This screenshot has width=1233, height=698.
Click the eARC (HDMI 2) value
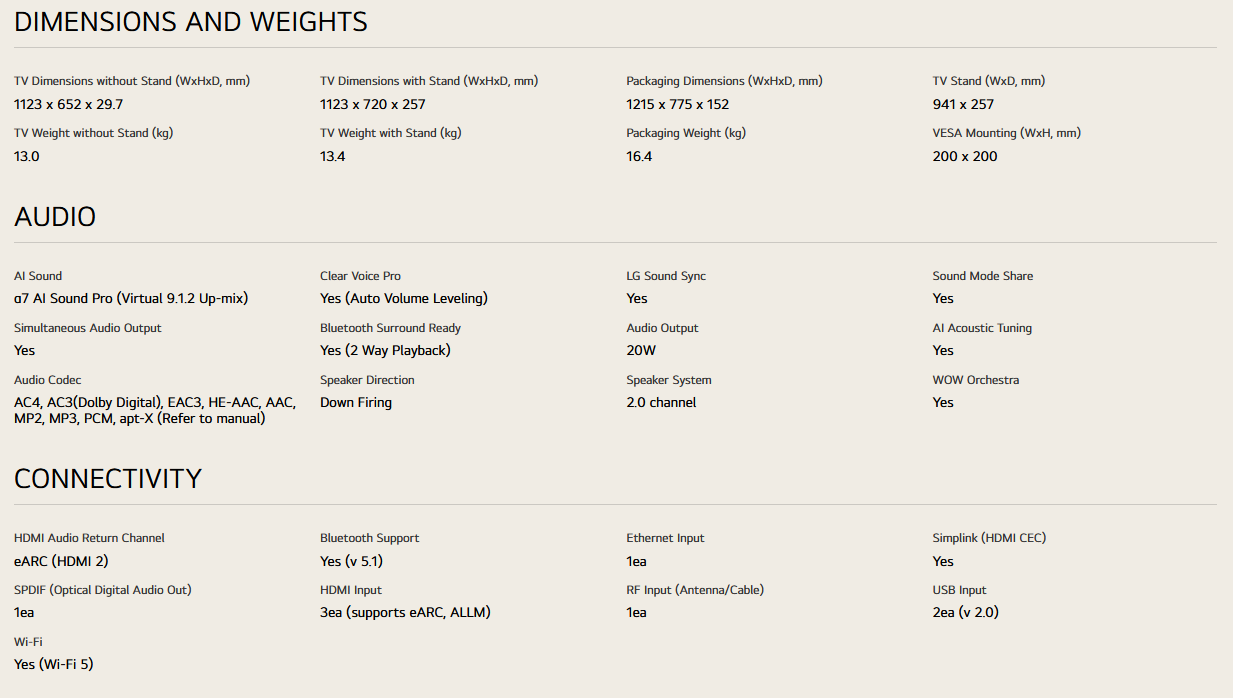tap(61, 561)
